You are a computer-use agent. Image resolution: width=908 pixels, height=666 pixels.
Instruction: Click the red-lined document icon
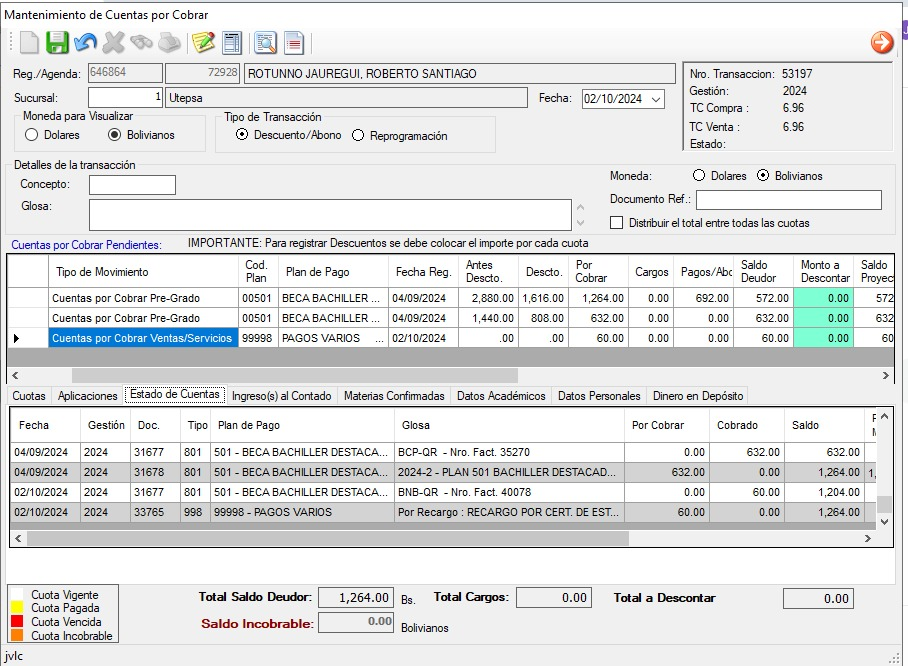click(294, 42)
